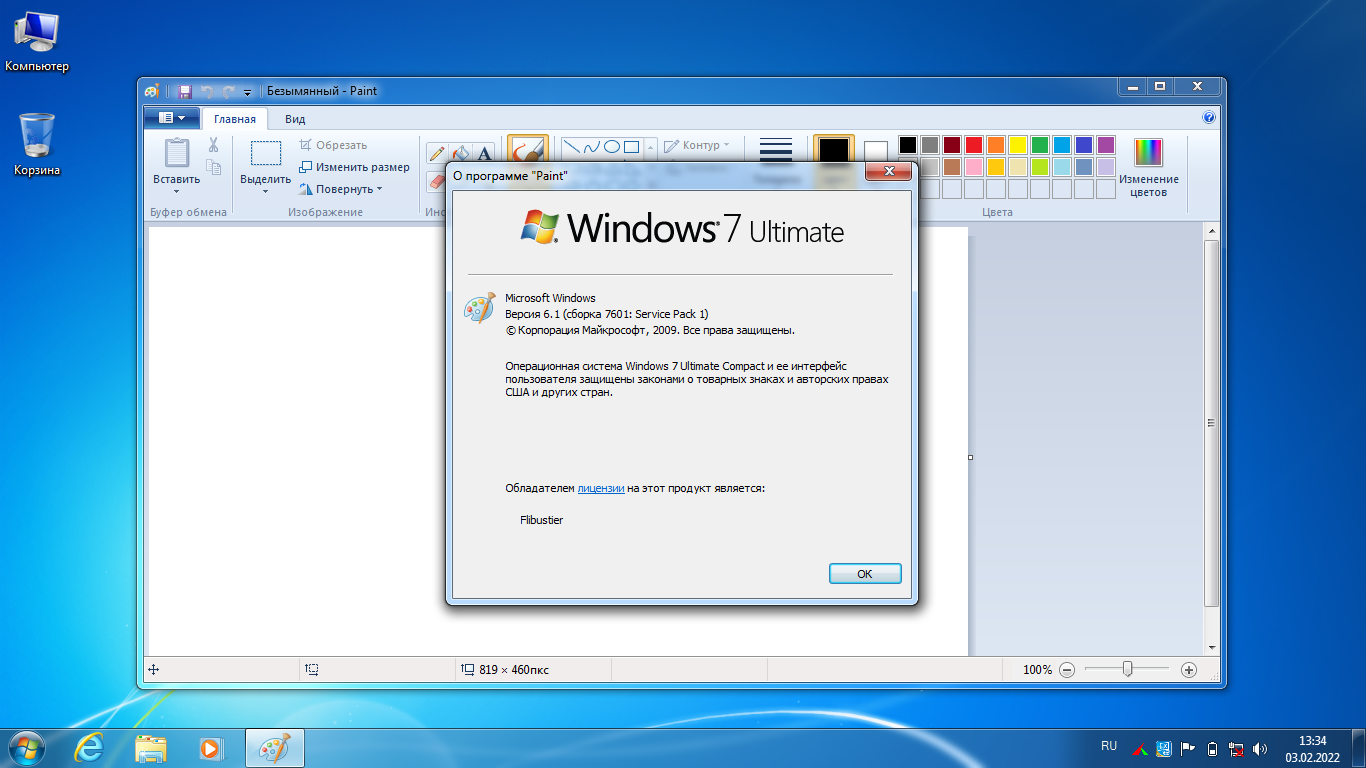Click the Help question mark icon
Image resolution: width=1366 pixels, height=768 pixels.
1209,117
